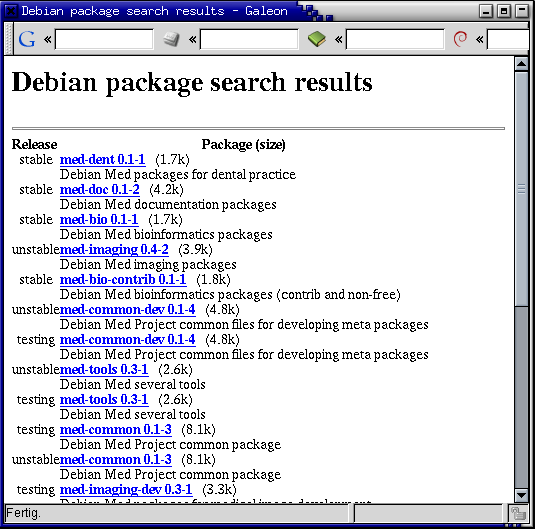Focus the input field after Debian swirl icon
This screenshot has width=535, height=529.
[508, 39]
